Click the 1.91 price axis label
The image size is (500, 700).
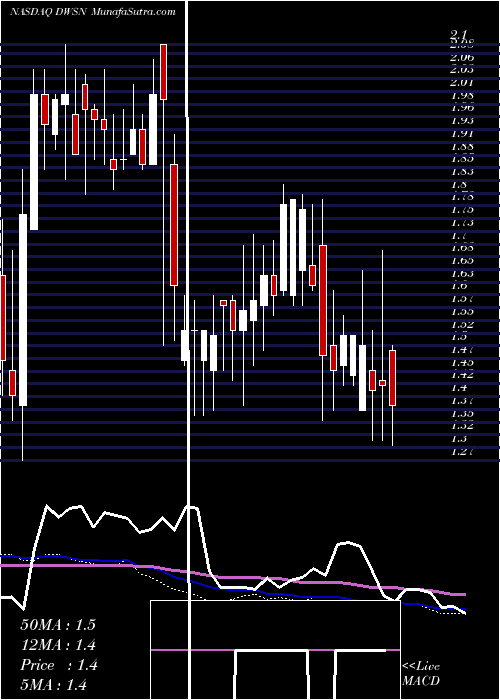point(462,133)
